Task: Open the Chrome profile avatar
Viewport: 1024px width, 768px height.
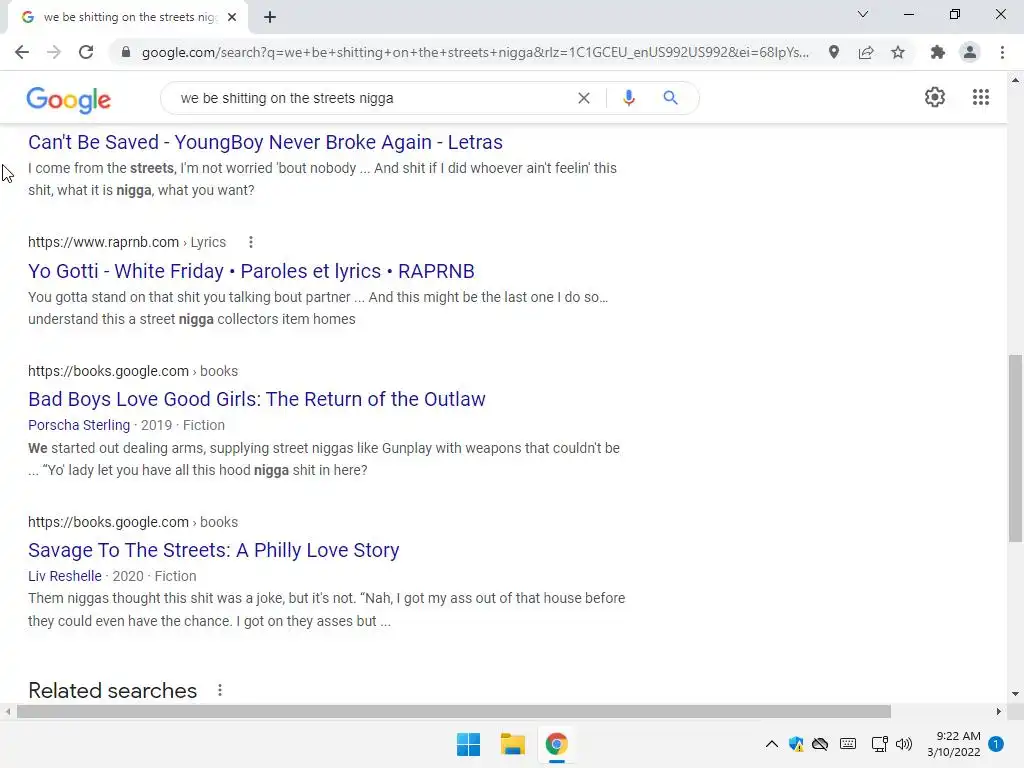Action: point(970,52)
